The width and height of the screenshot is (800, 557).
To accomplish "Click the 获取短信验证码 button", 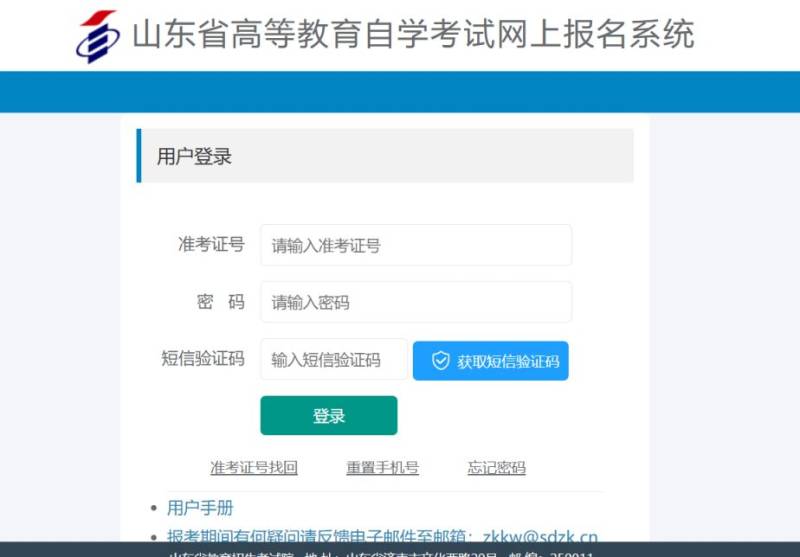I will tap(490, 361).
